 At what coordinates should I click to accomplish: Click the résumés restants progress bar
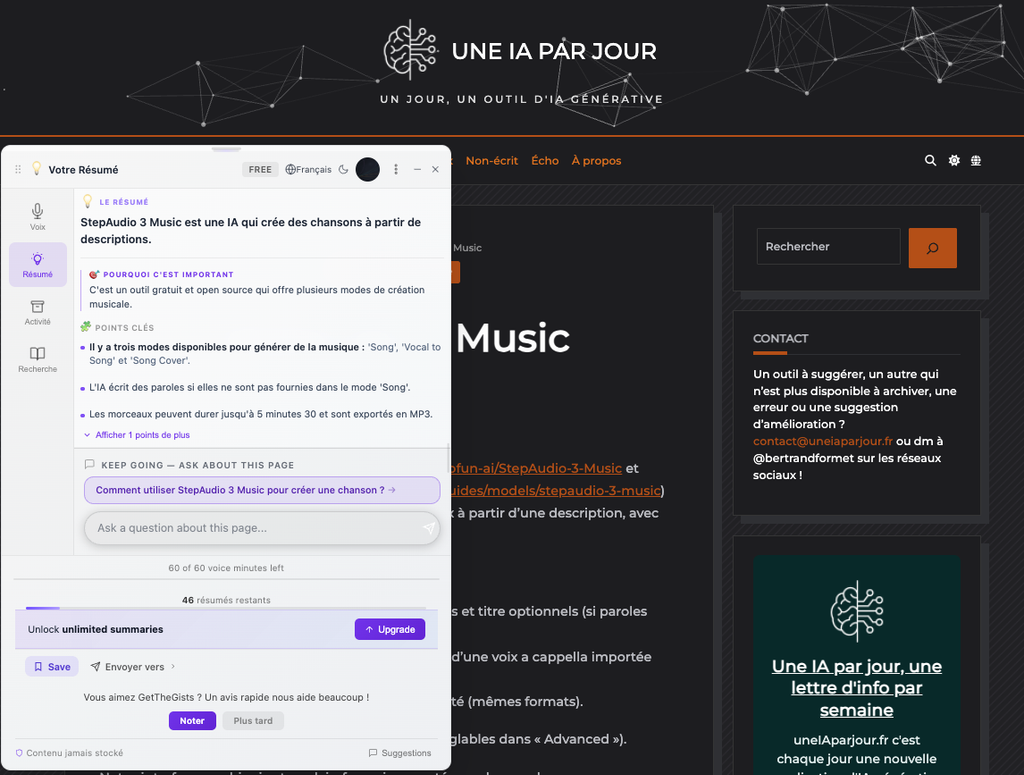[x=226, y=609]
